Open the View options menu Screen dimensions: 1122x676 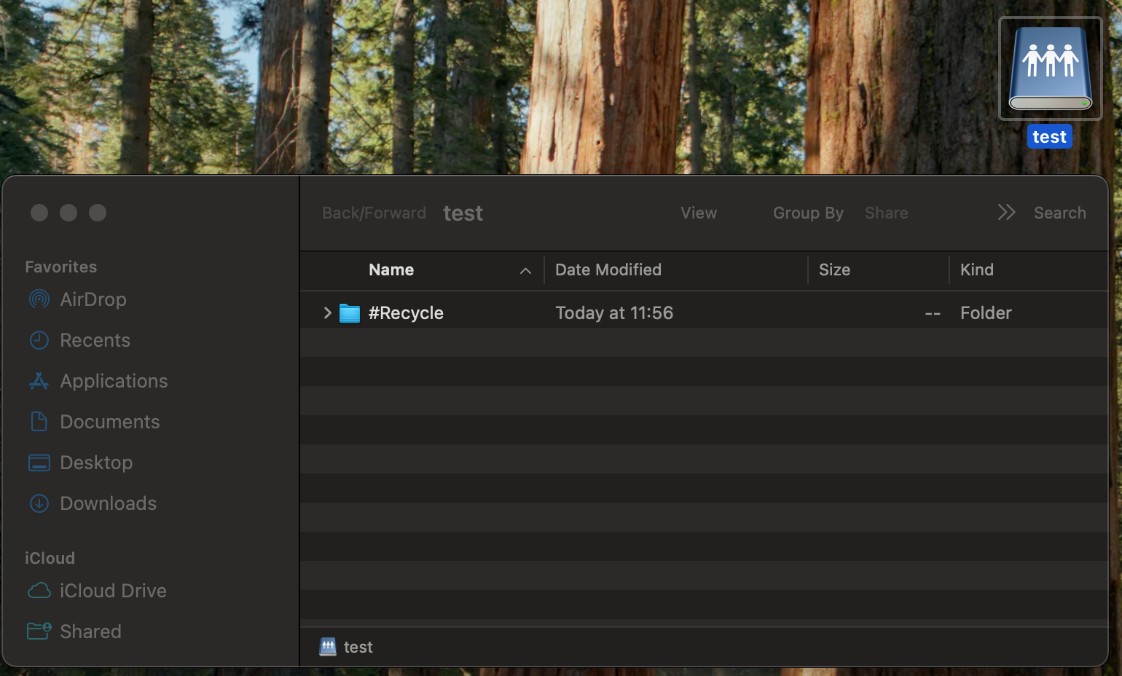pos(698,213)
